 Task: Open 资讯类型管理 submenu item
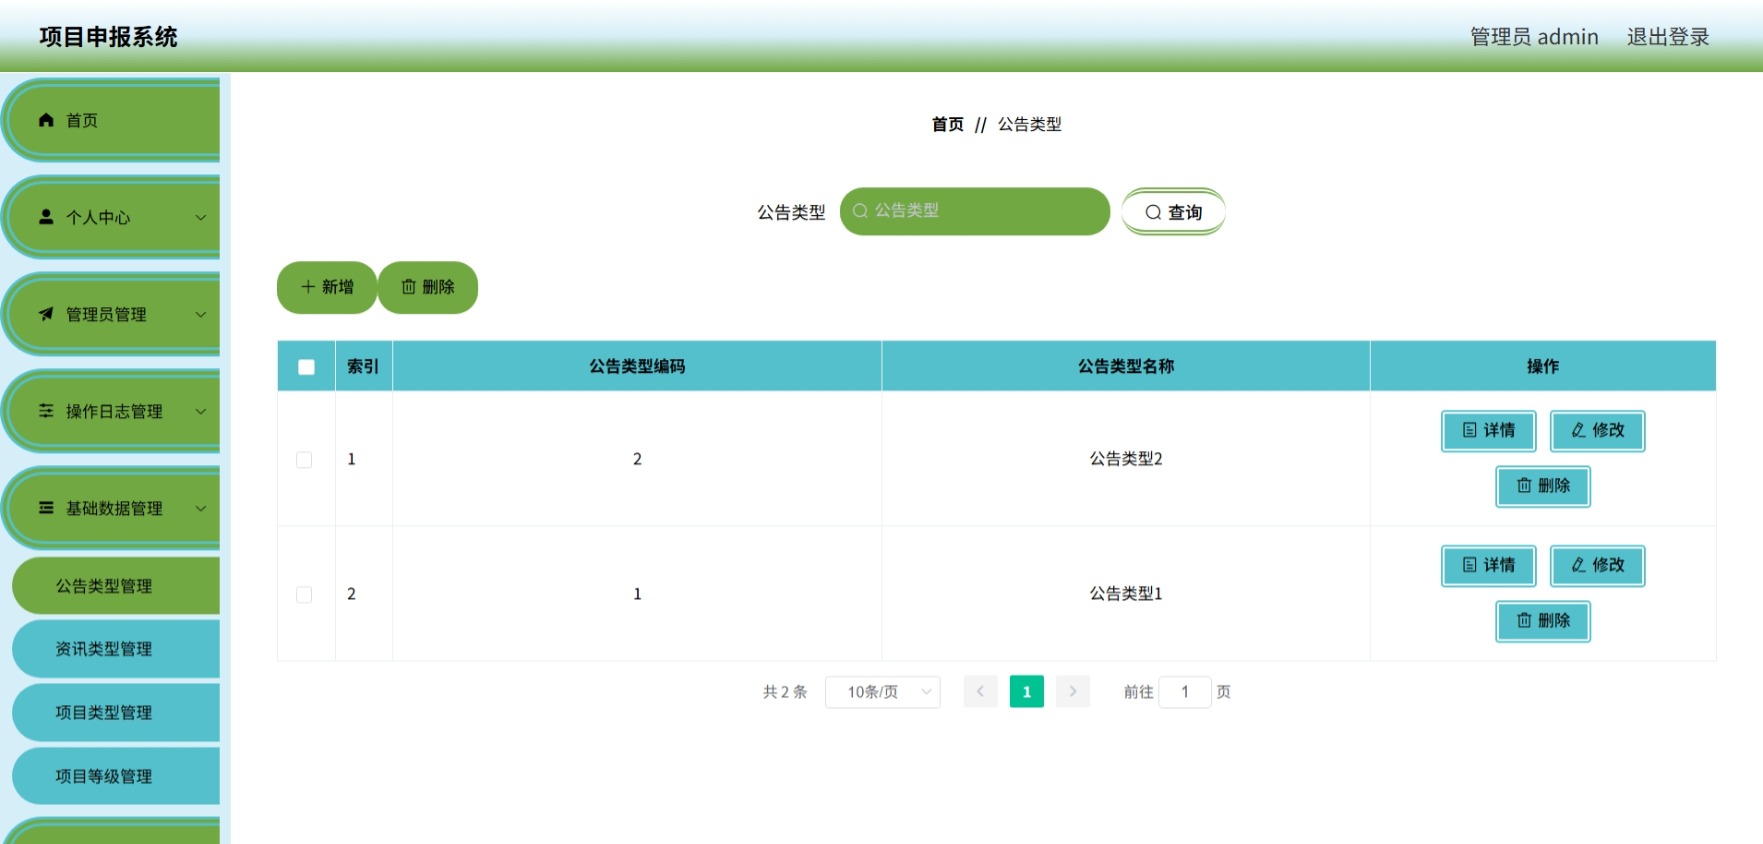116,649
